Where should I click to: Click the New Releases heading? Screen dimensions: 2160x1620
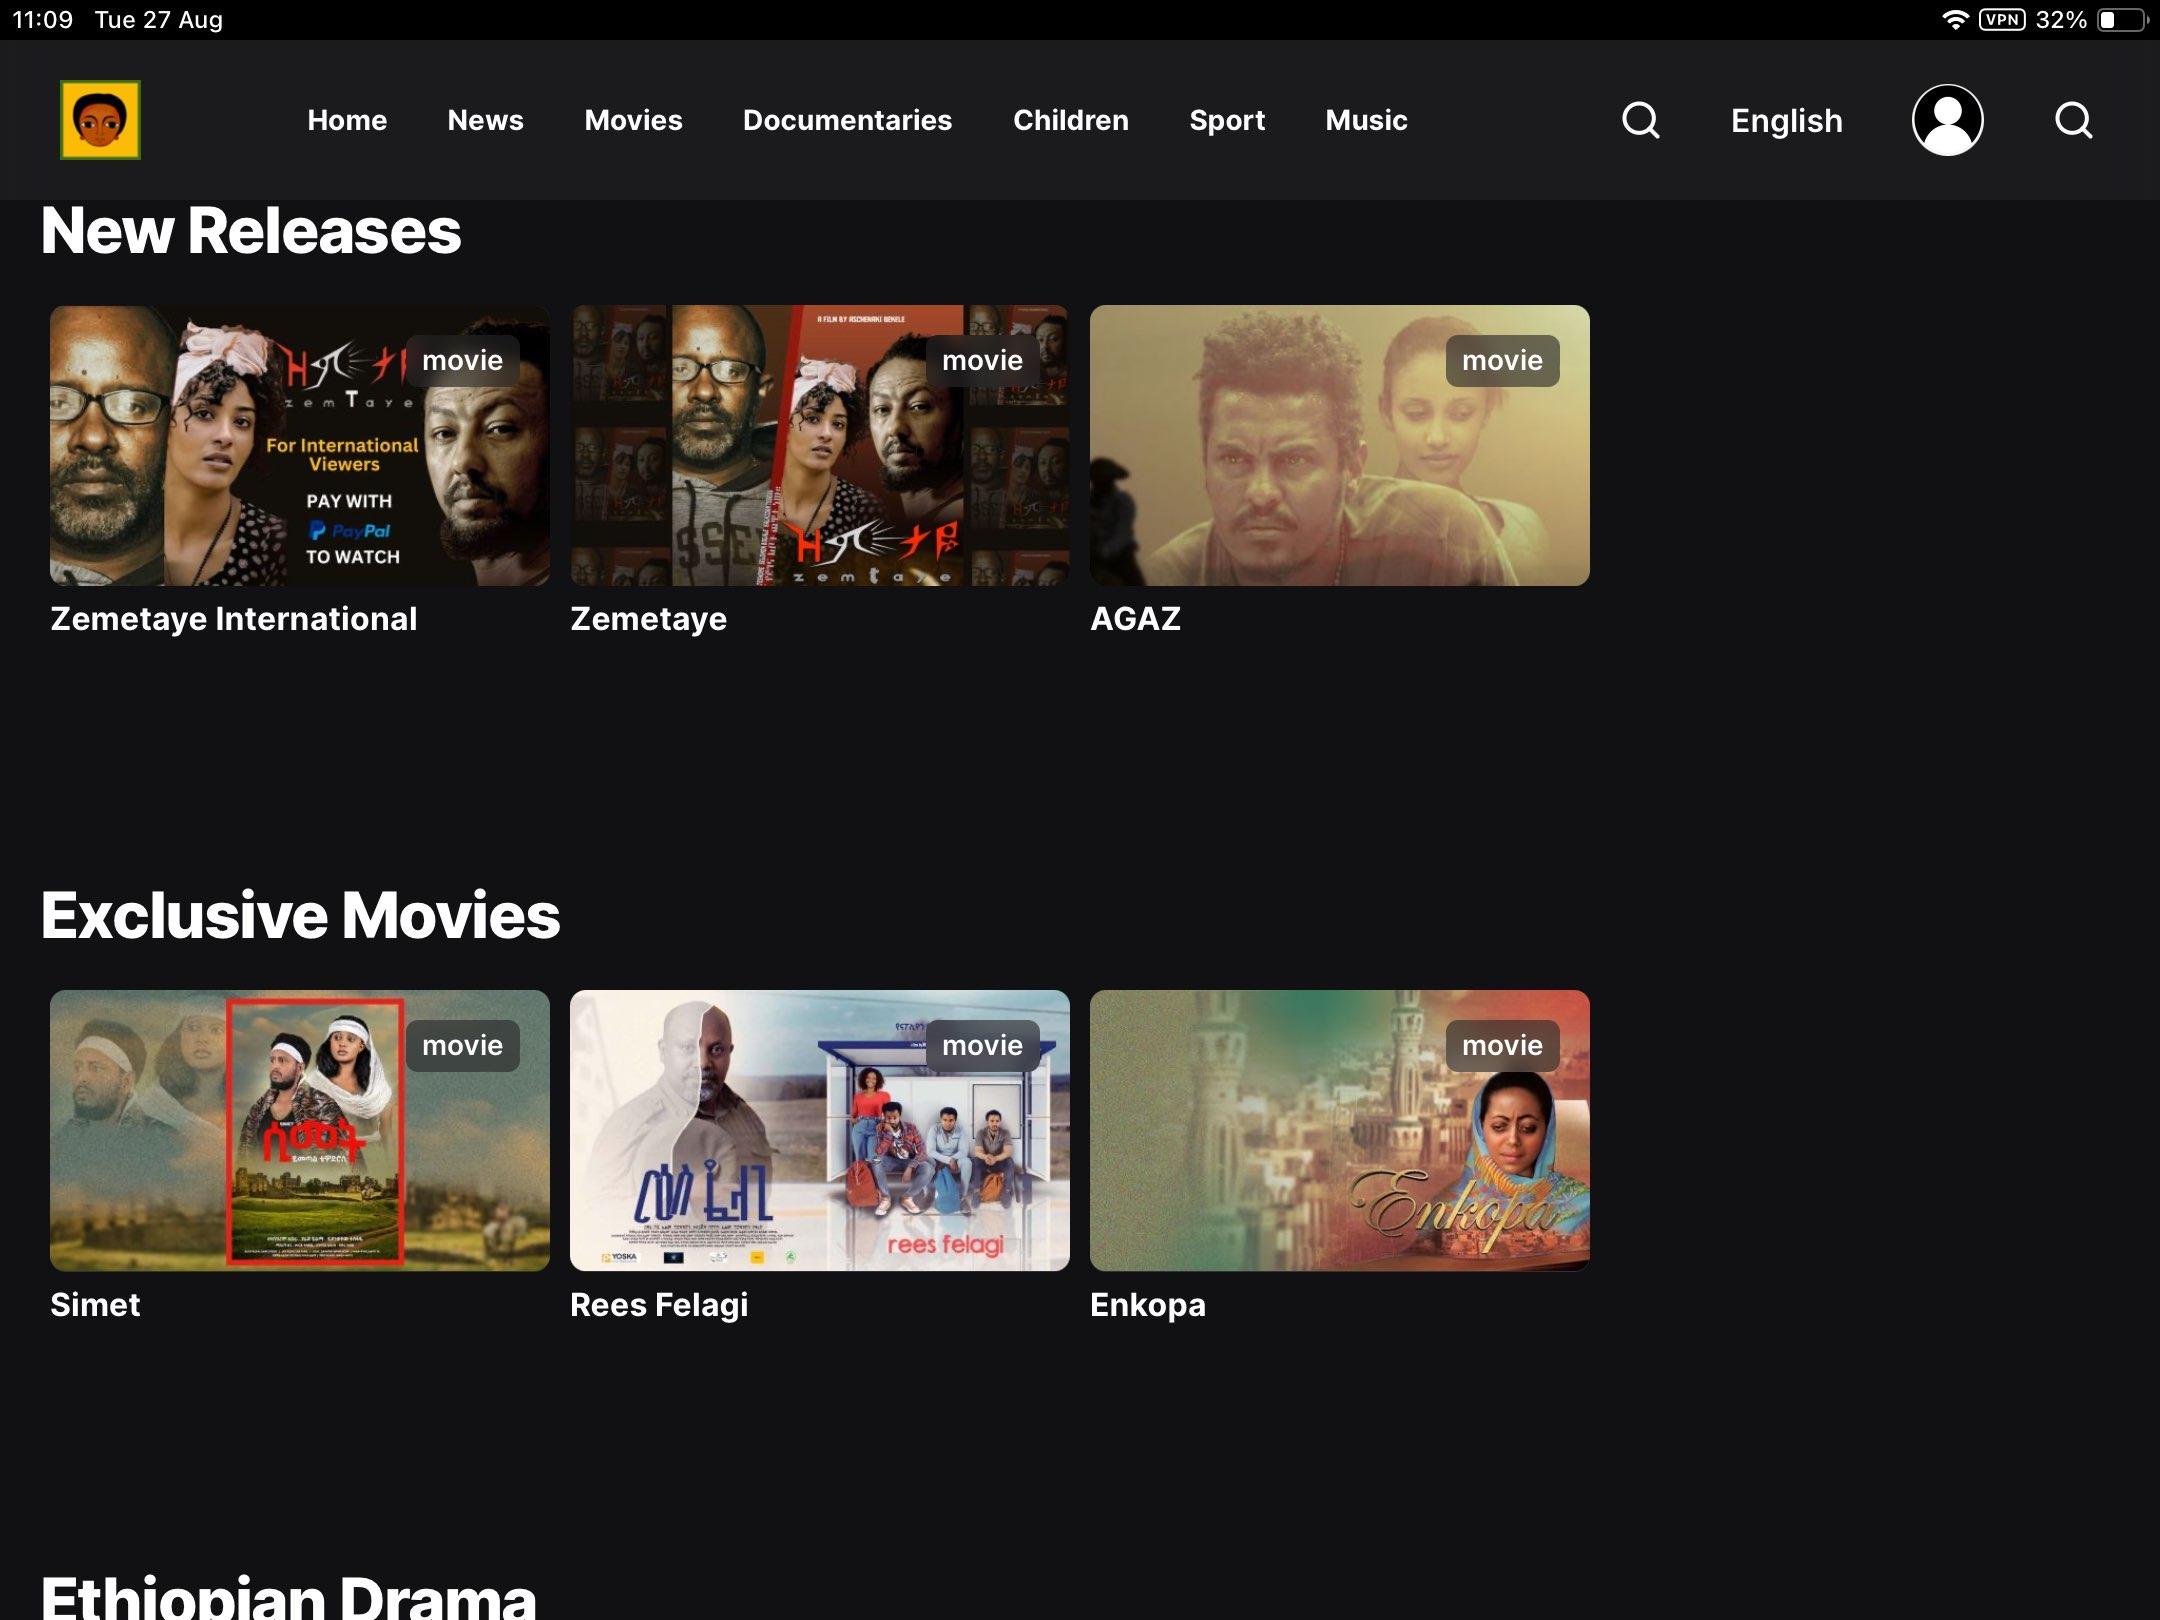251,231
